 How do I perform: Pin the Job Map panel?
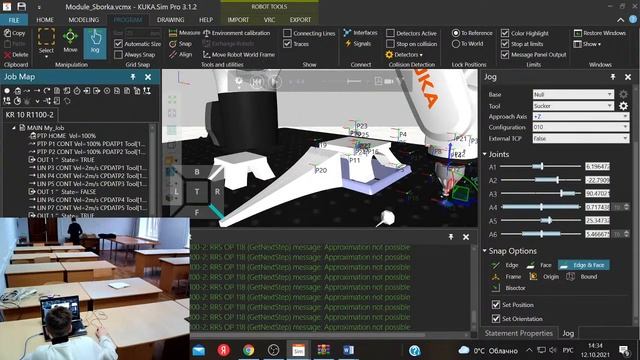pyautogui.click(x=133, y=77)
